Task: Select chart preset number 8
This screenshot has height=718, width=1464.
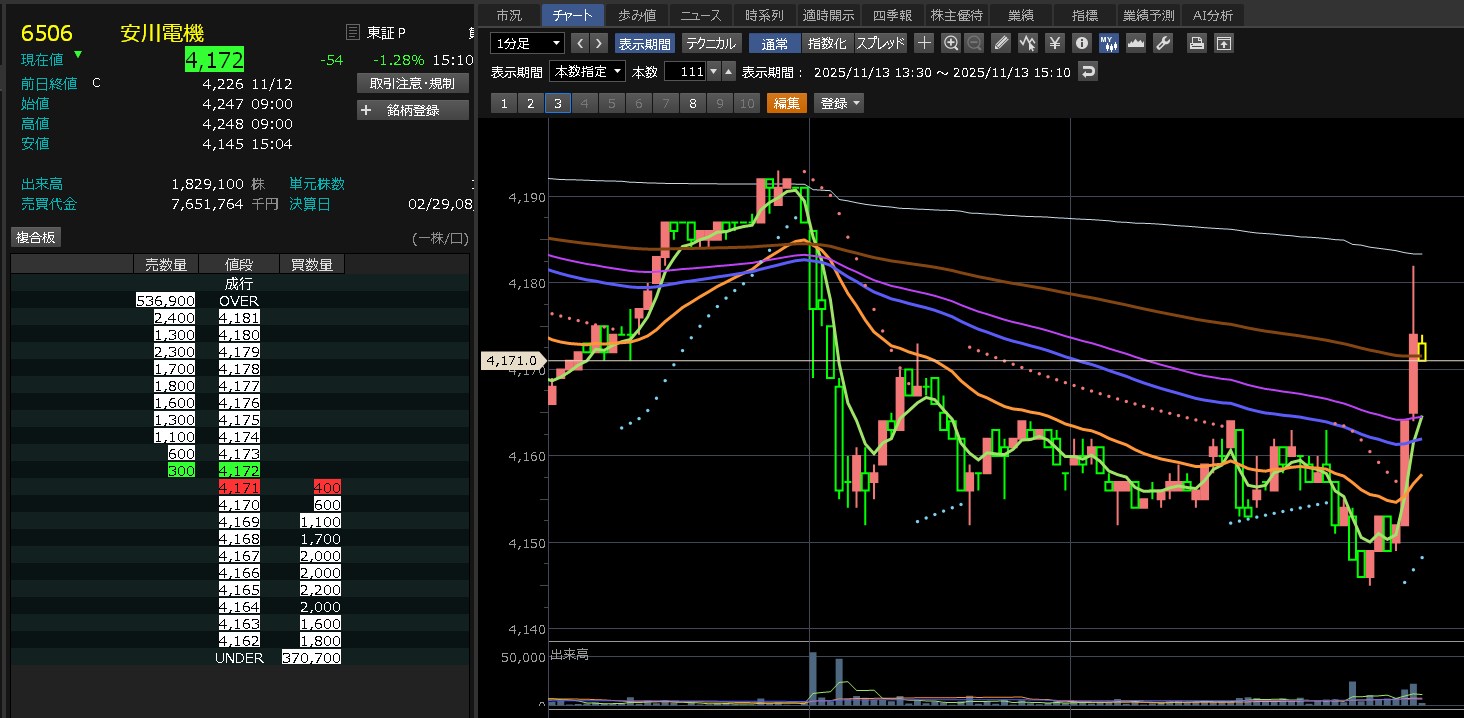Action: [x=692, y=103]
